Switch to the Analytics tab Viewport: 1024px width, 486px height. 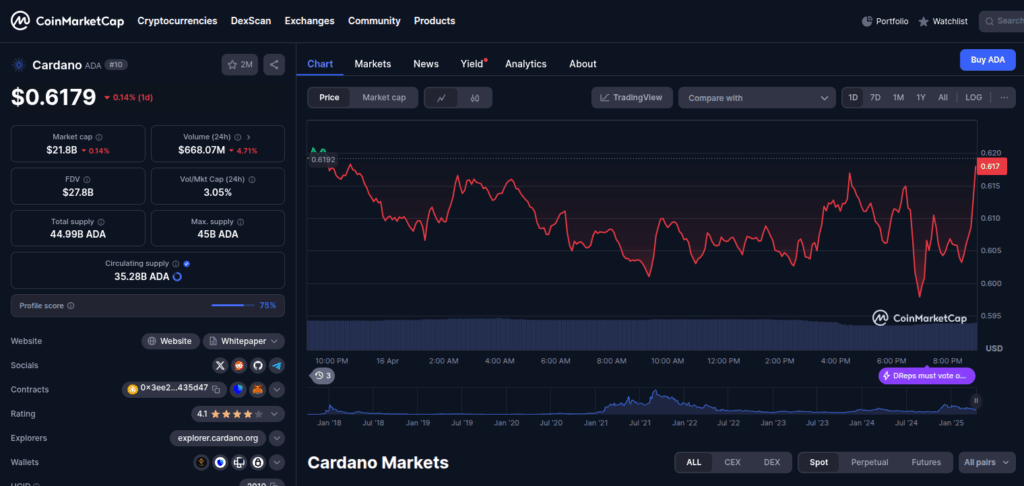[526, 64]
